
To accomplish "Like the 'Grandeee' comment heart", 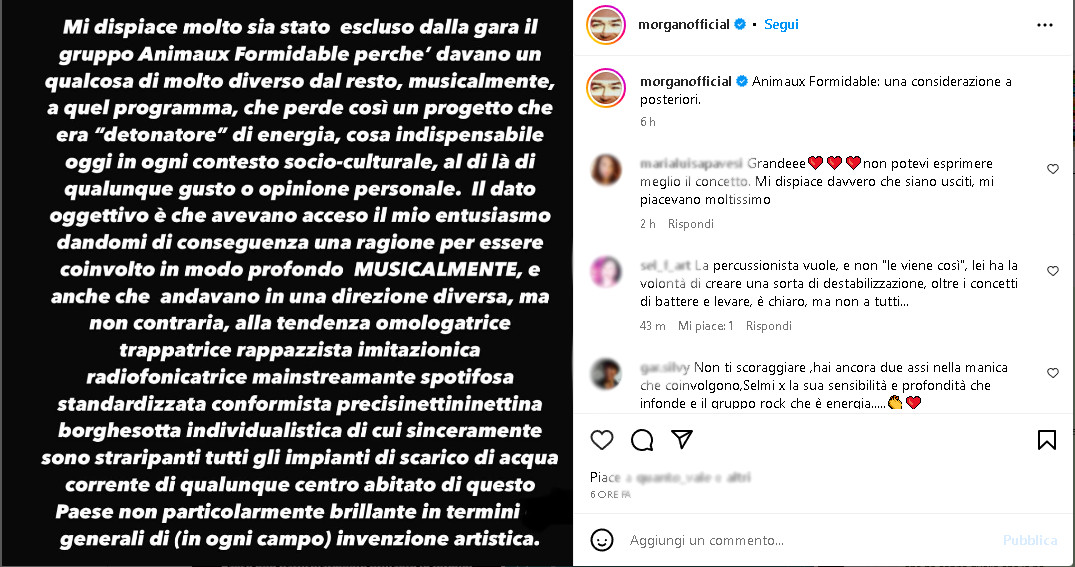I will point(1053,169).
